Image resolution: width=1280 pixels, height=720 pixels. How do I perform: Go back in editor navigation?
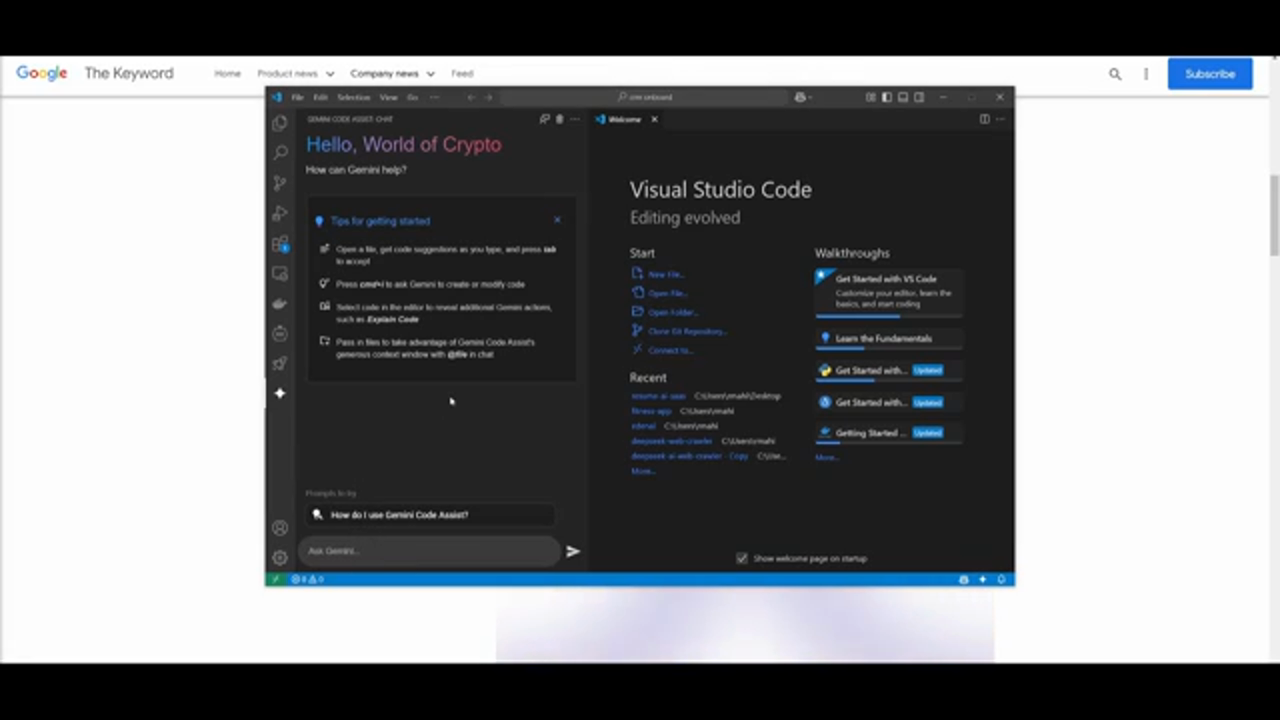point(471,97)
